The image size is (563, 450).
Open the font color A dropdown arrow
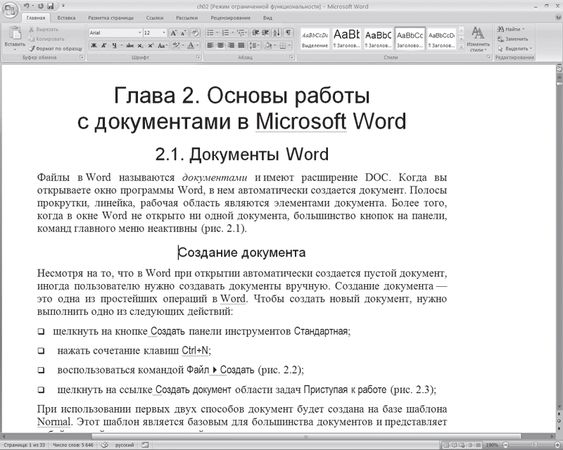point(197,45)
